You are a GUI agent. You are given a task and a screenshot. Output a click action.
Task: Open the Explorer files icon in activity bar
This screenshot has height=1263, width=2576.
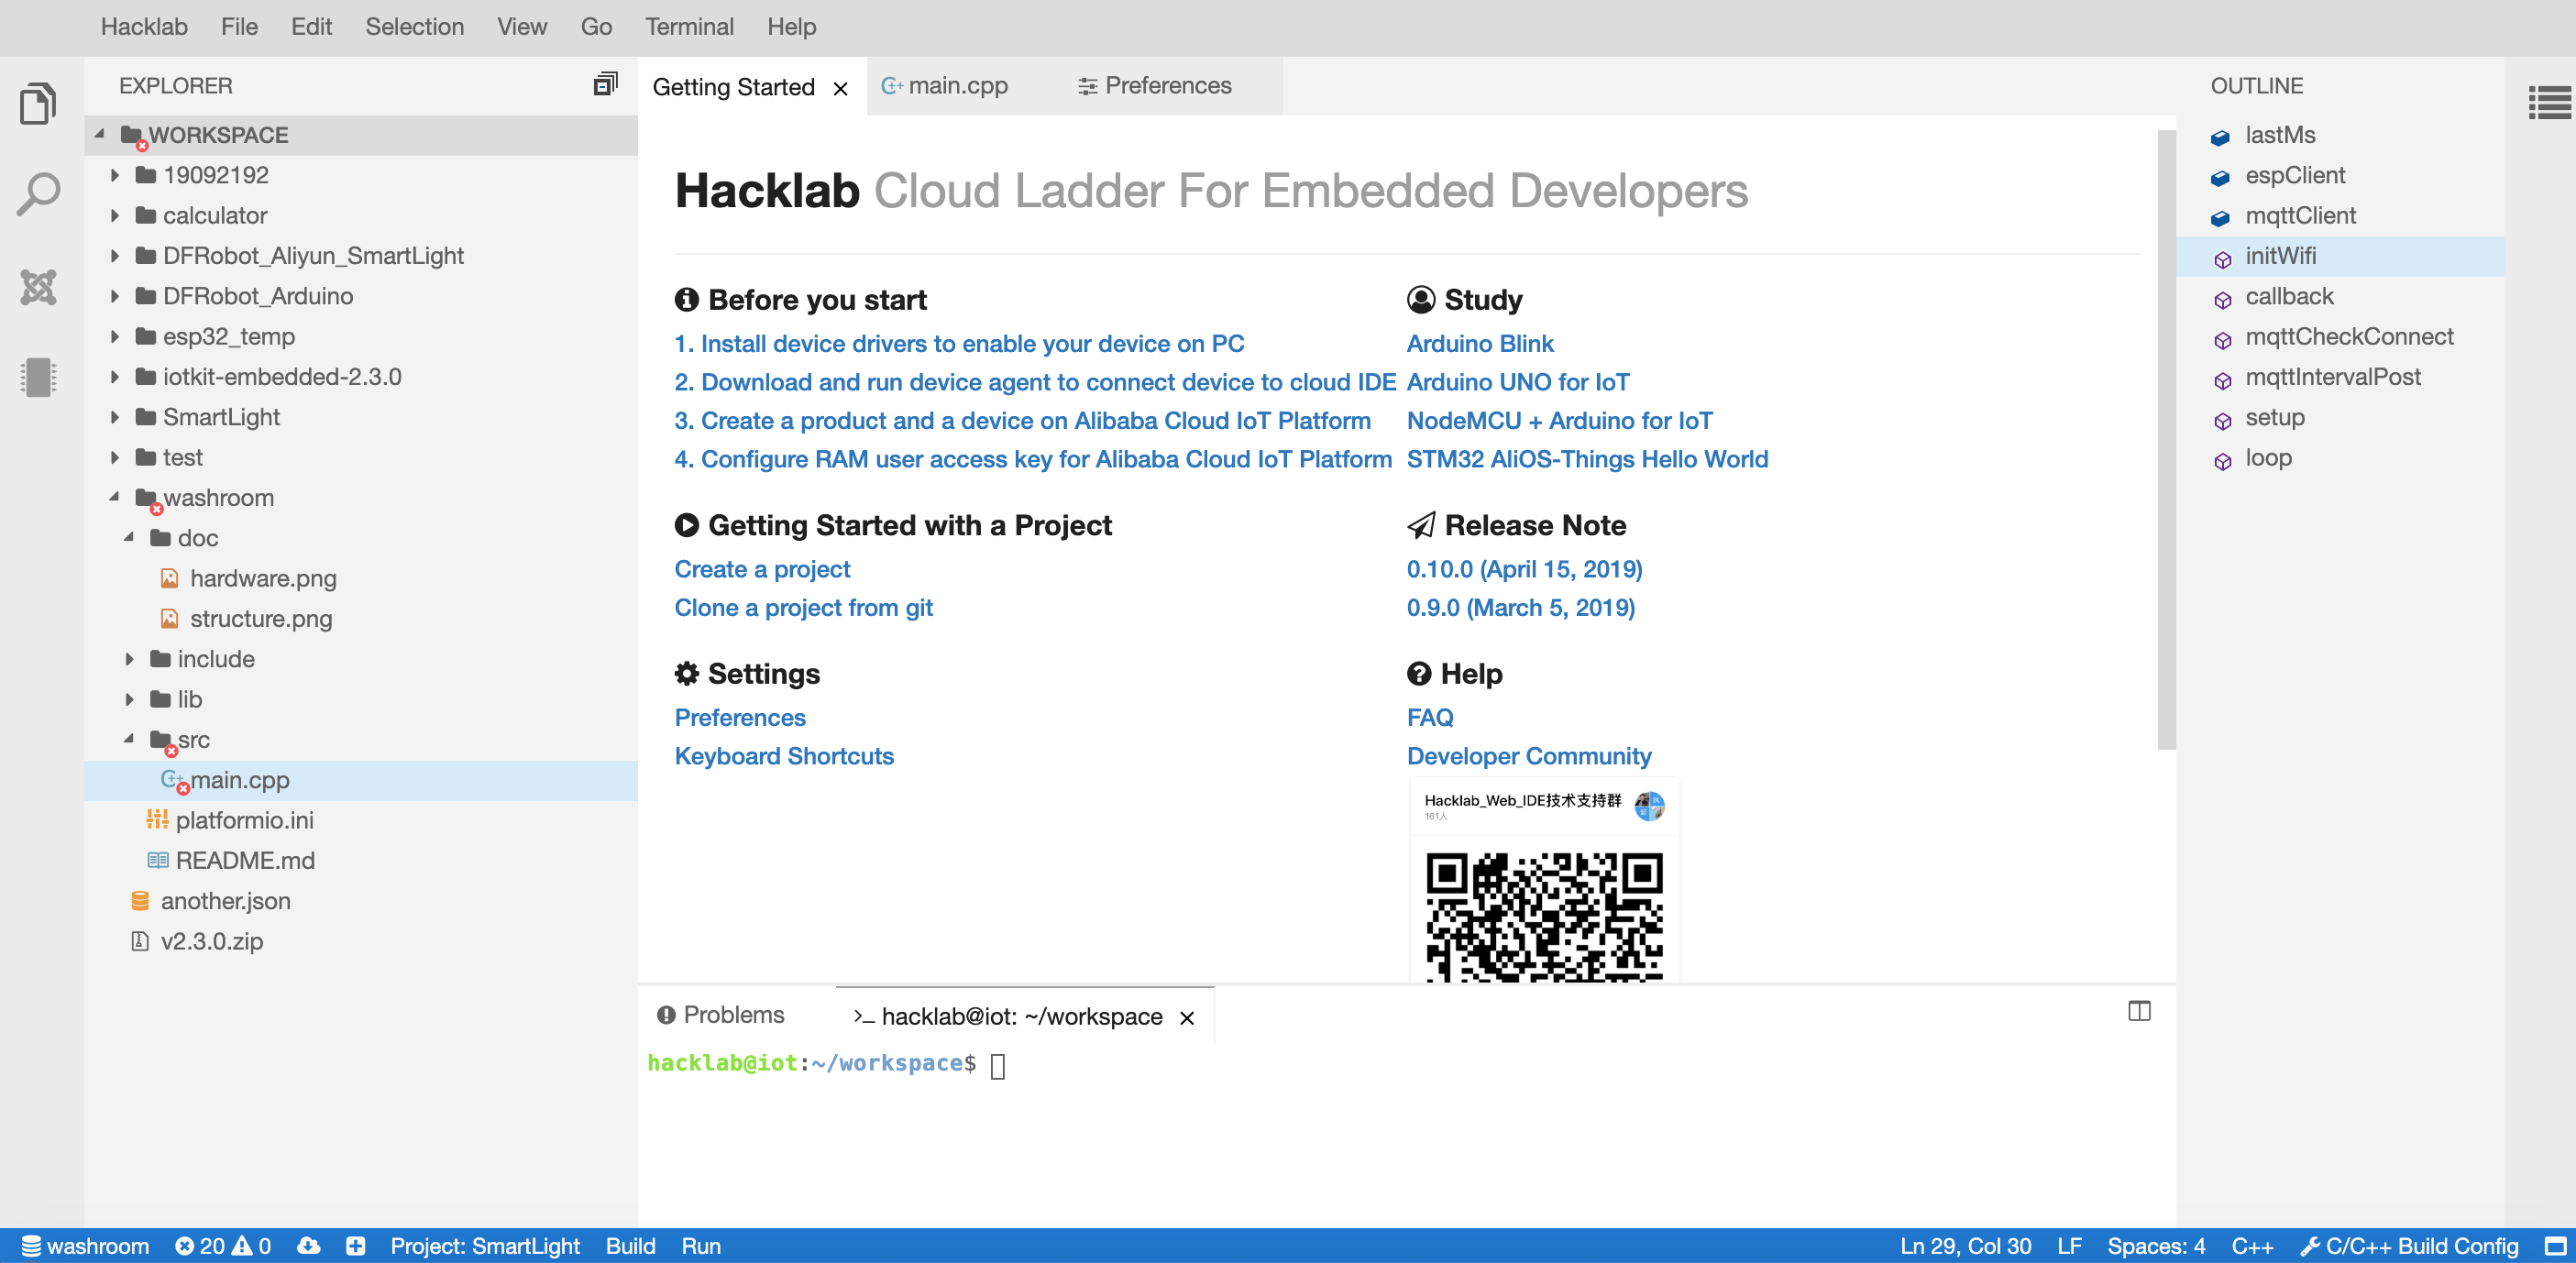(x=38, y=102)
